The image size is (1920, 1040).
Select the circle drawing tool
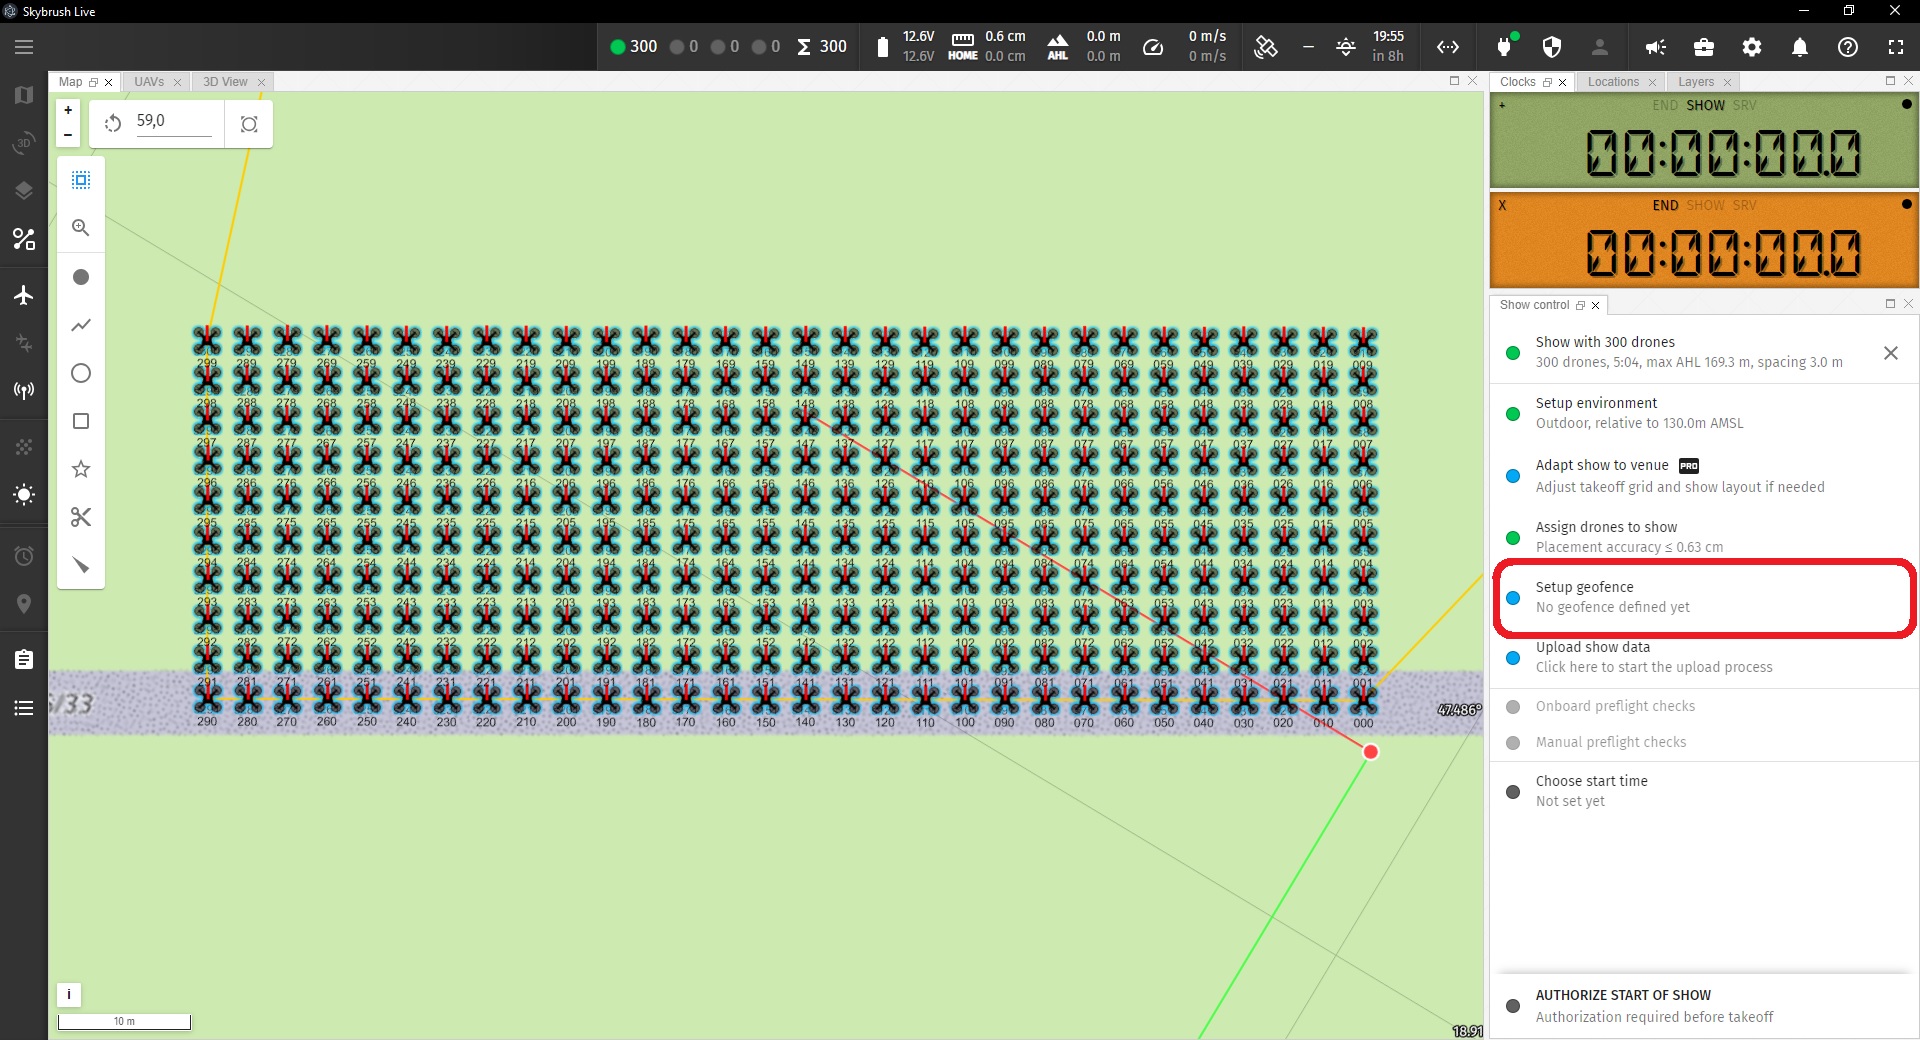pos(80,373)
